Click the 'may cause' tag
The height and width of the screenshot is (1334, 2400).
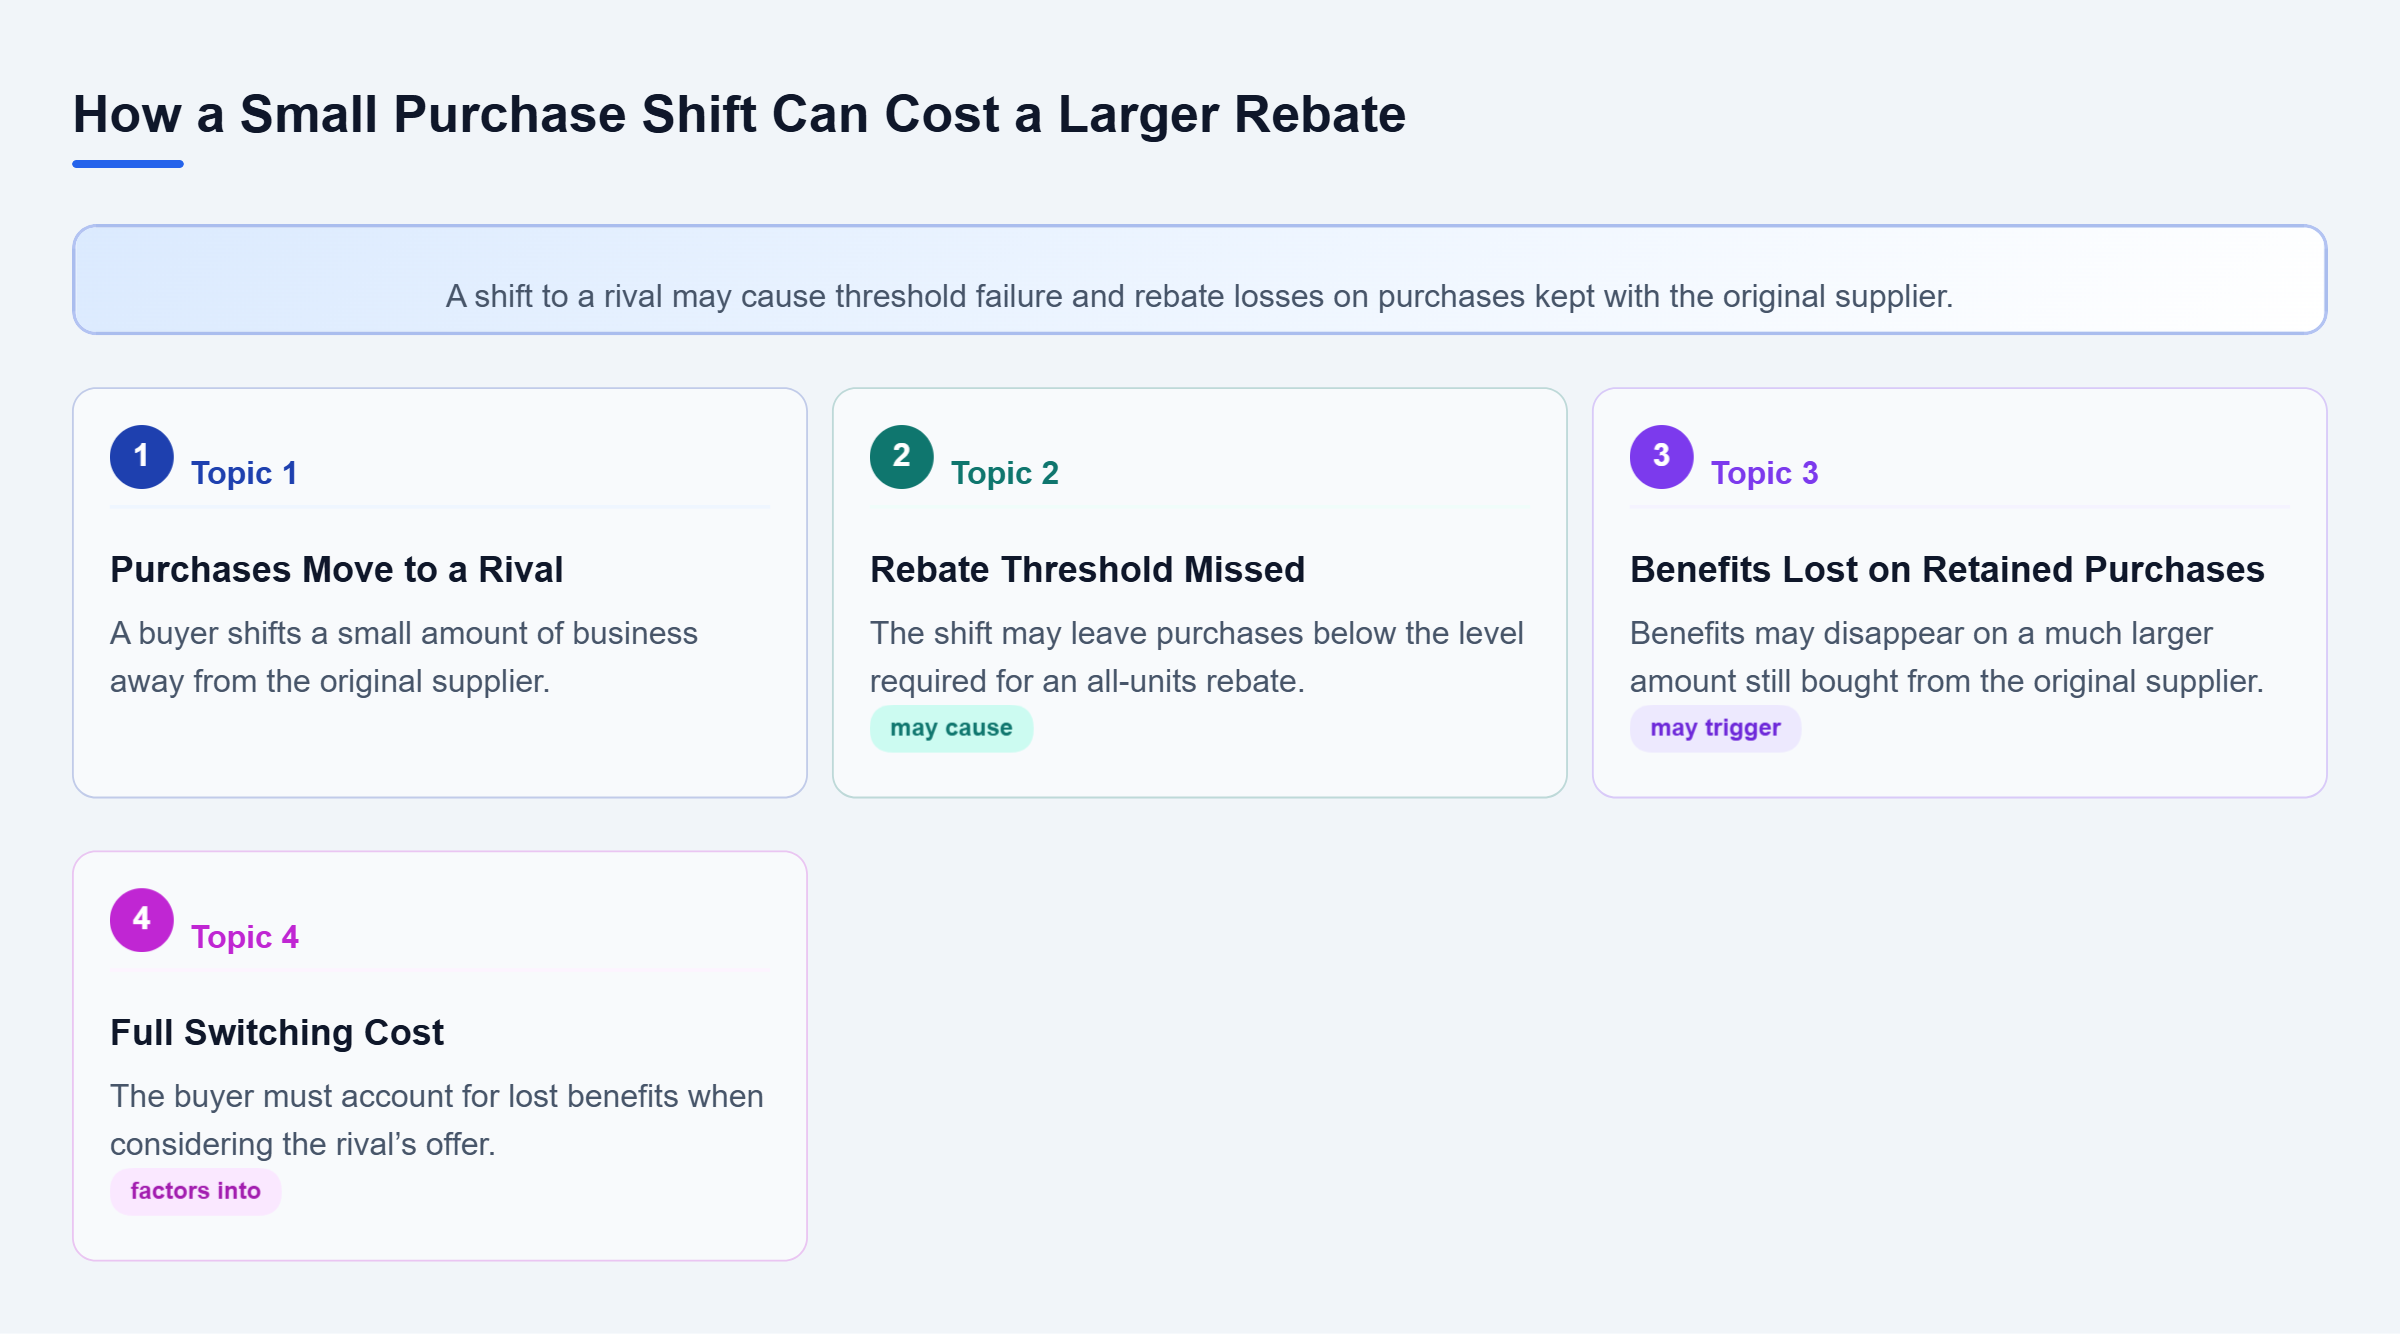pyautogui.click(x=951, y=728)
